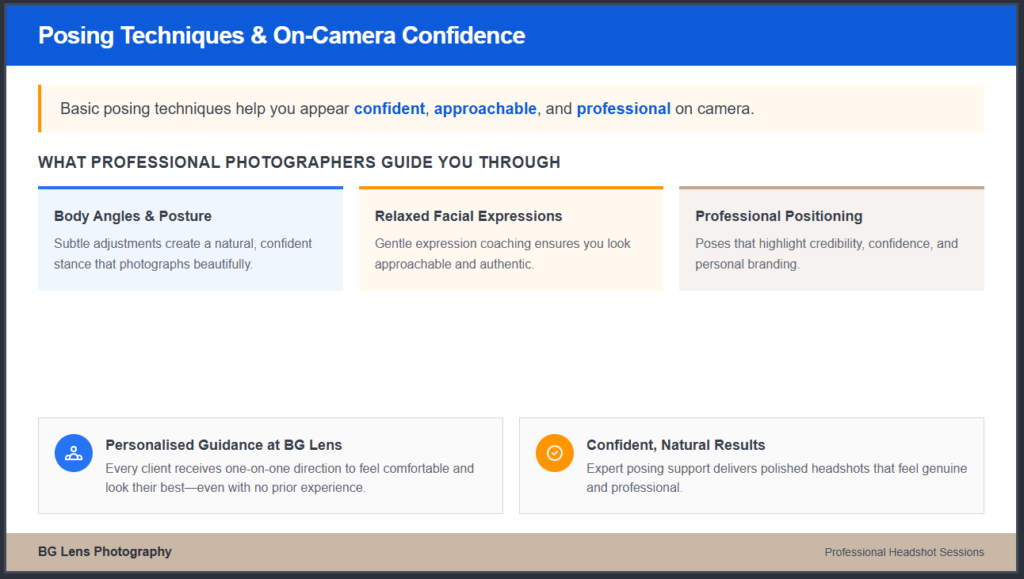Click the highlighted word 'approachable'
1024x579 pixels.
(485, 108)
